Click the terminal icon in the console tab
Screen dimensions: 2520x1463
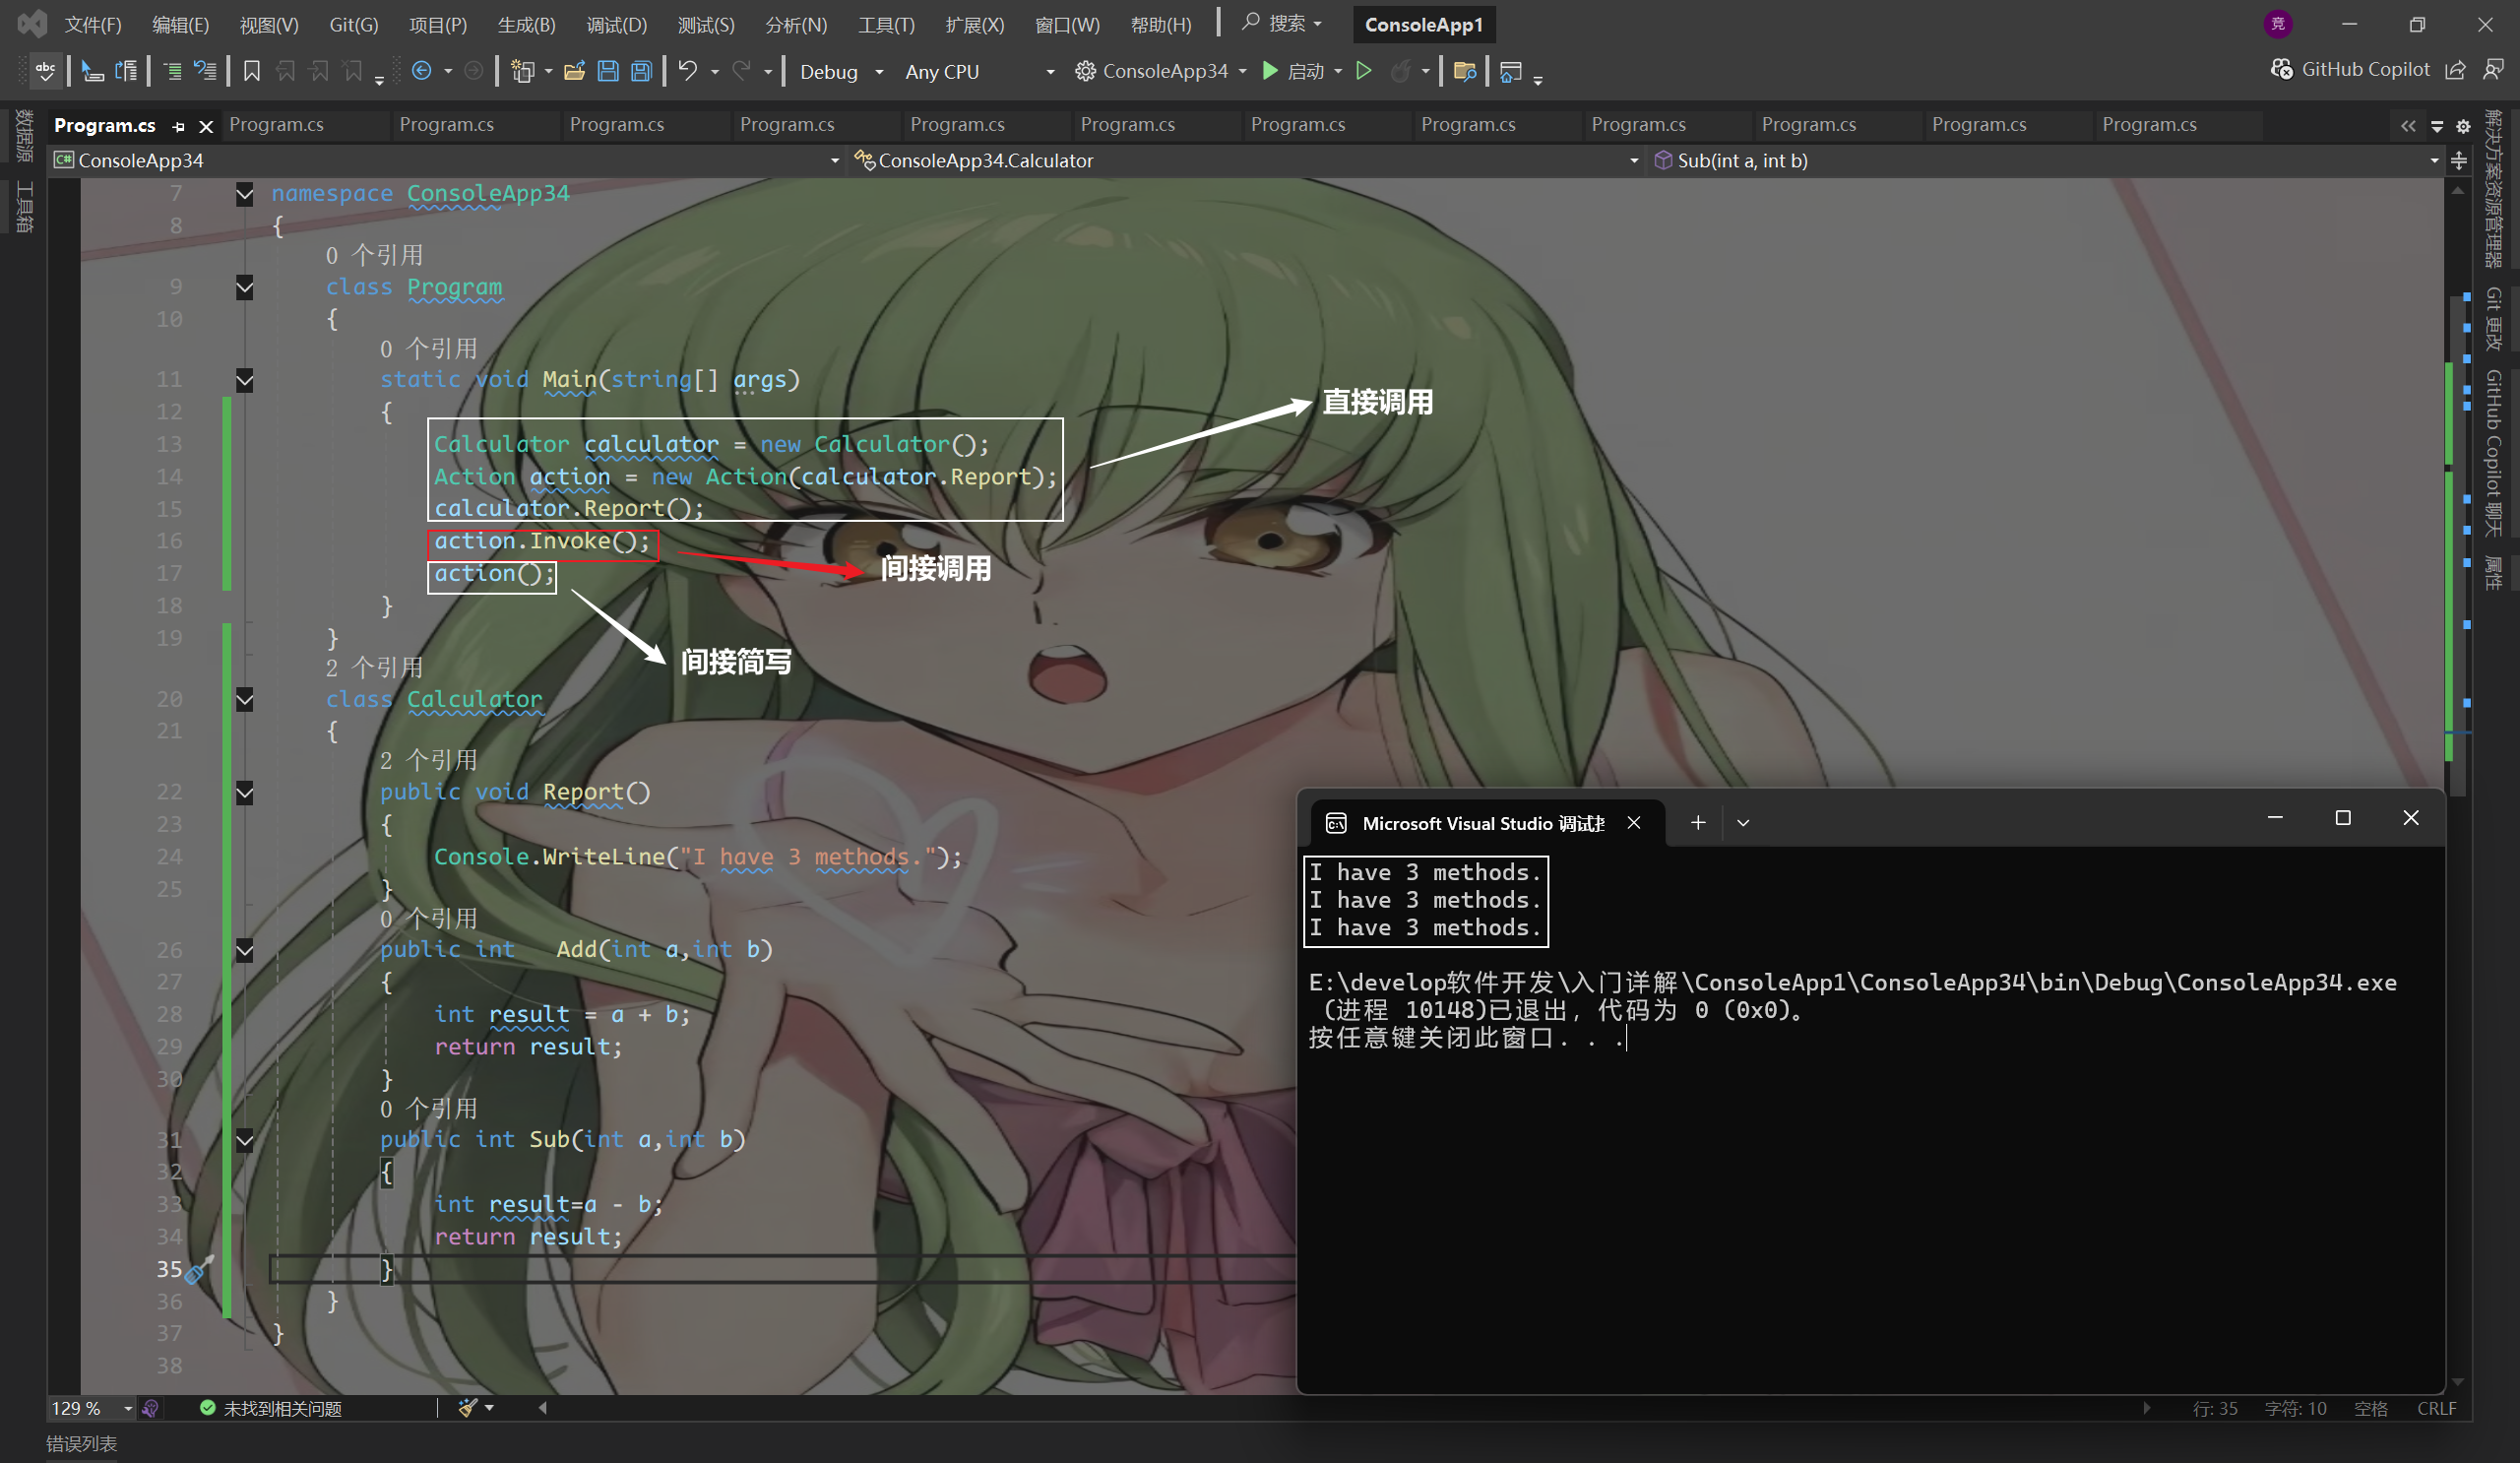[1336, 823]
